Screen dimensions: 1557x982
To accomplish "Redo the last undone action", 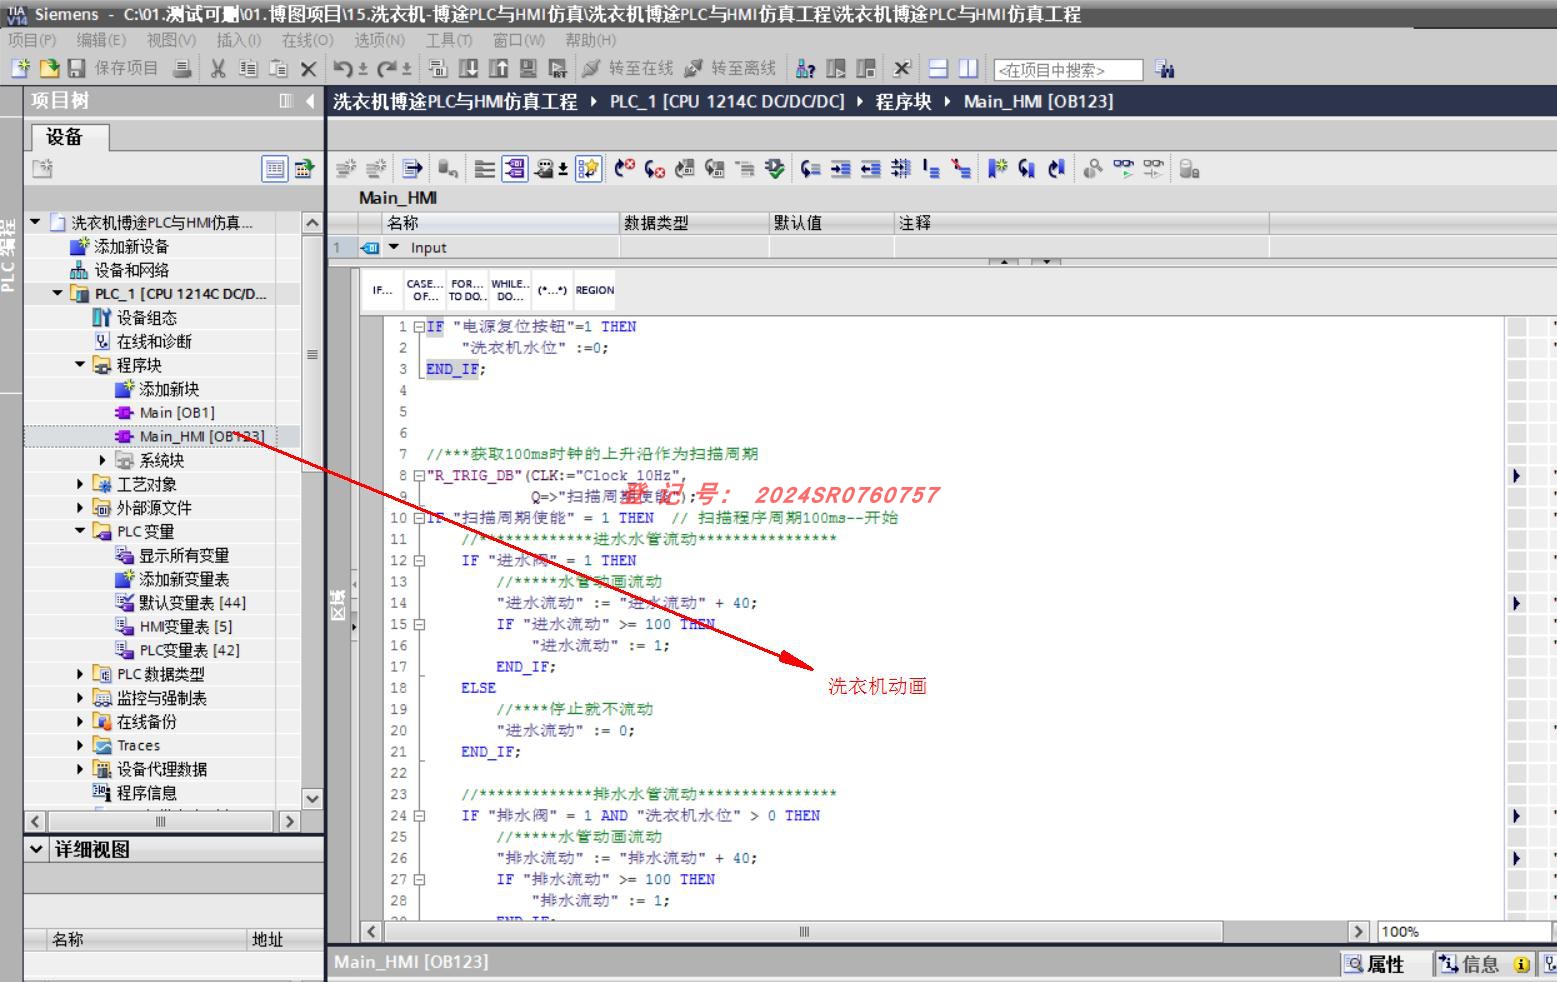I will 387,68.
